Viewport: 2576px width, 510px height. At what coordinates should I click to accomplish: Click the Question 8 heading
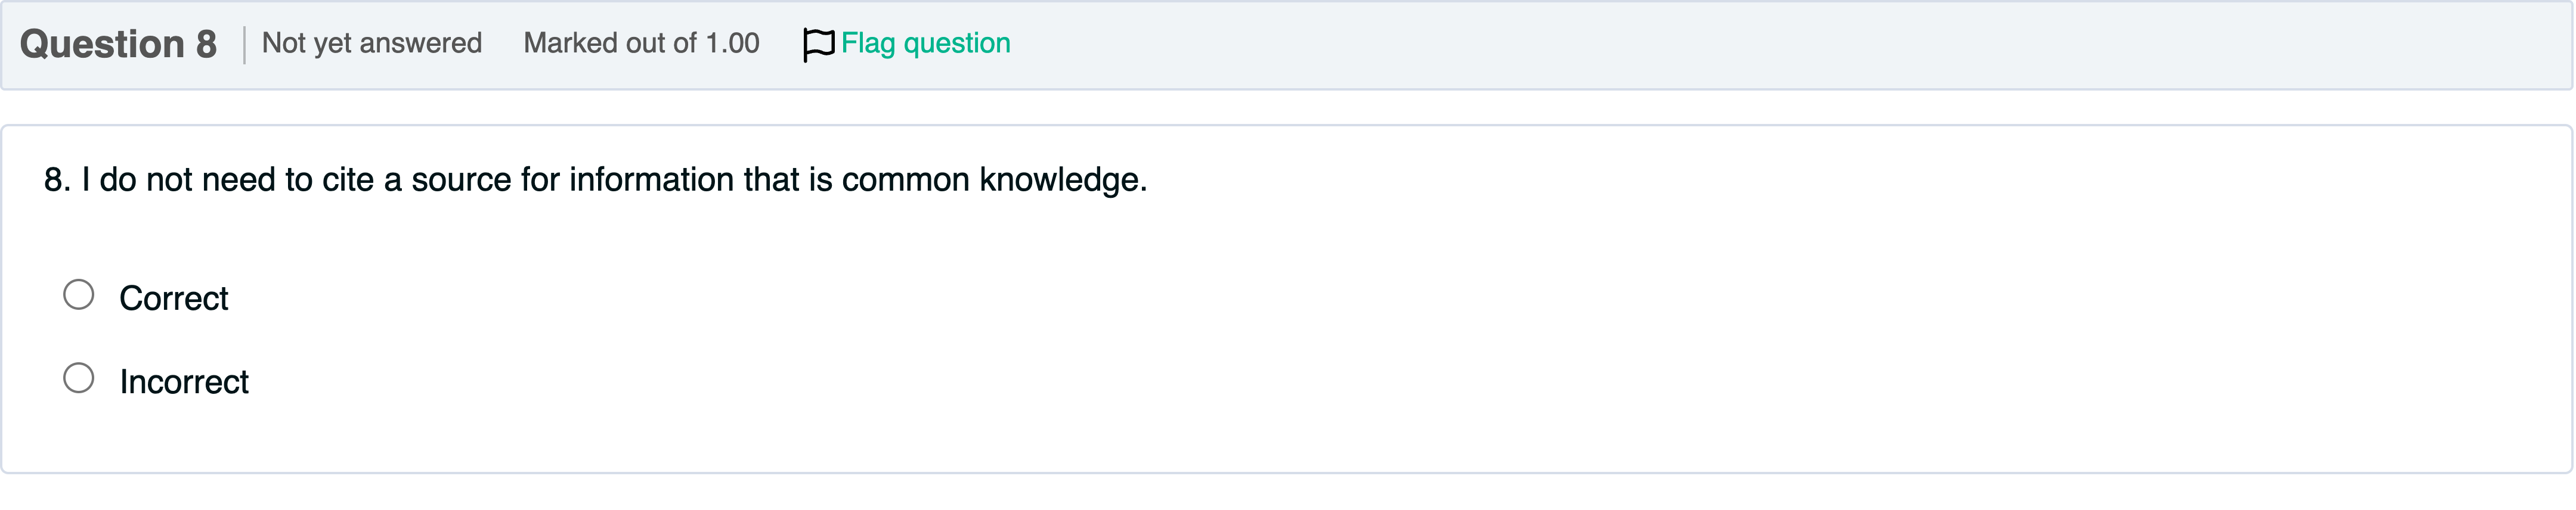tap(118, 44)
